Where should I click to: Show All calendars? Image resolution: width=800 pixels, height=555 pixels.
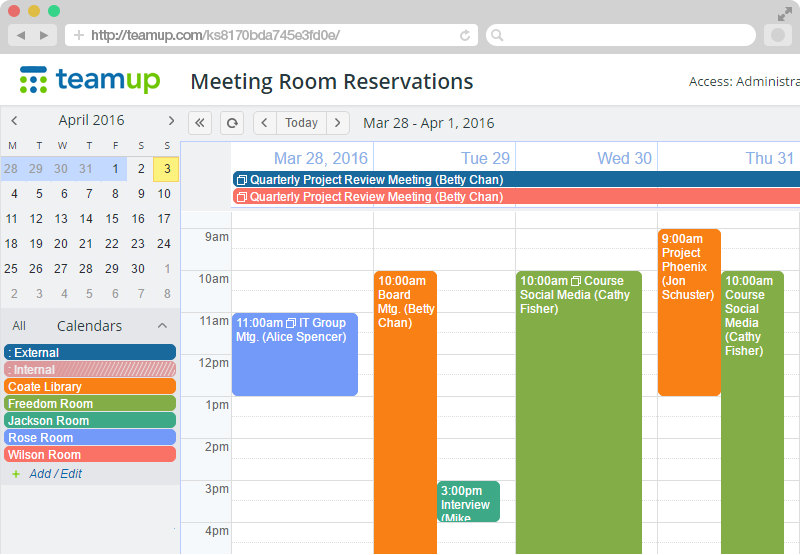(x=19, y=326)
